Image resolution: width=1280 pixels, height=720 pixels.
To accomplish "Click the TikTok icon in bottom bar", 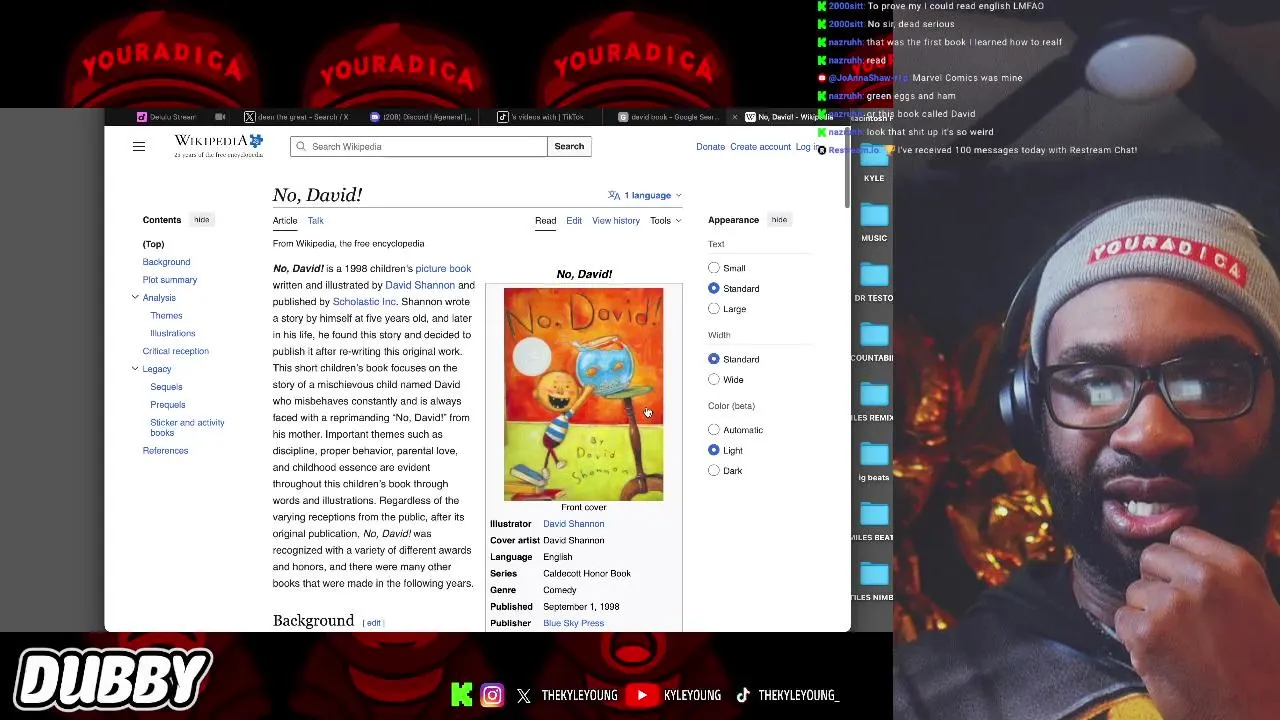I will 743,695.
